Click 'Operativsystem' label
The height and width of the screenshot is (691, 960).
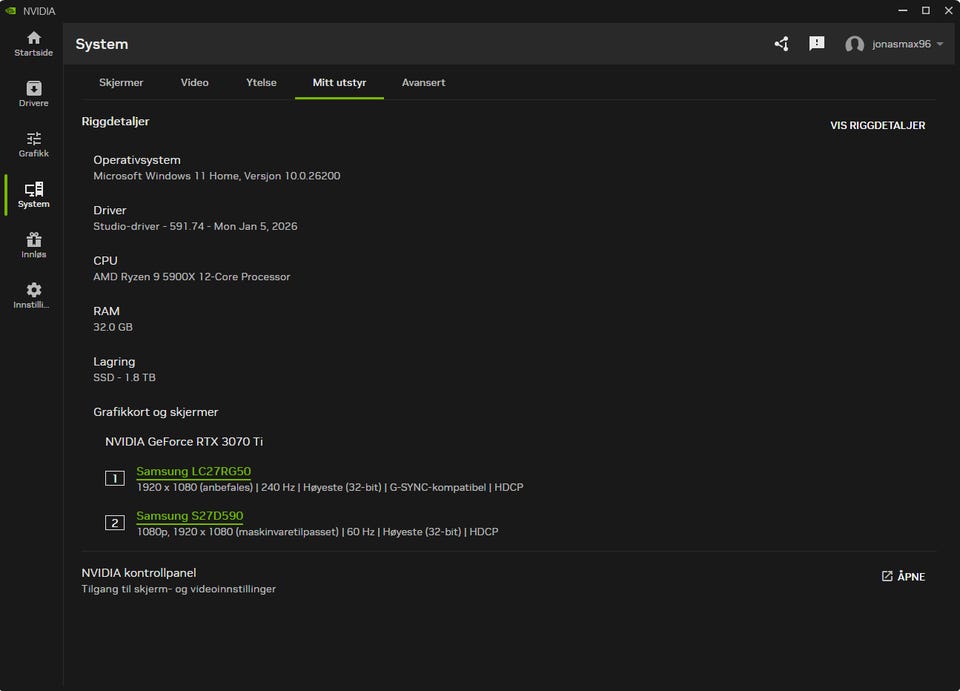137,160
